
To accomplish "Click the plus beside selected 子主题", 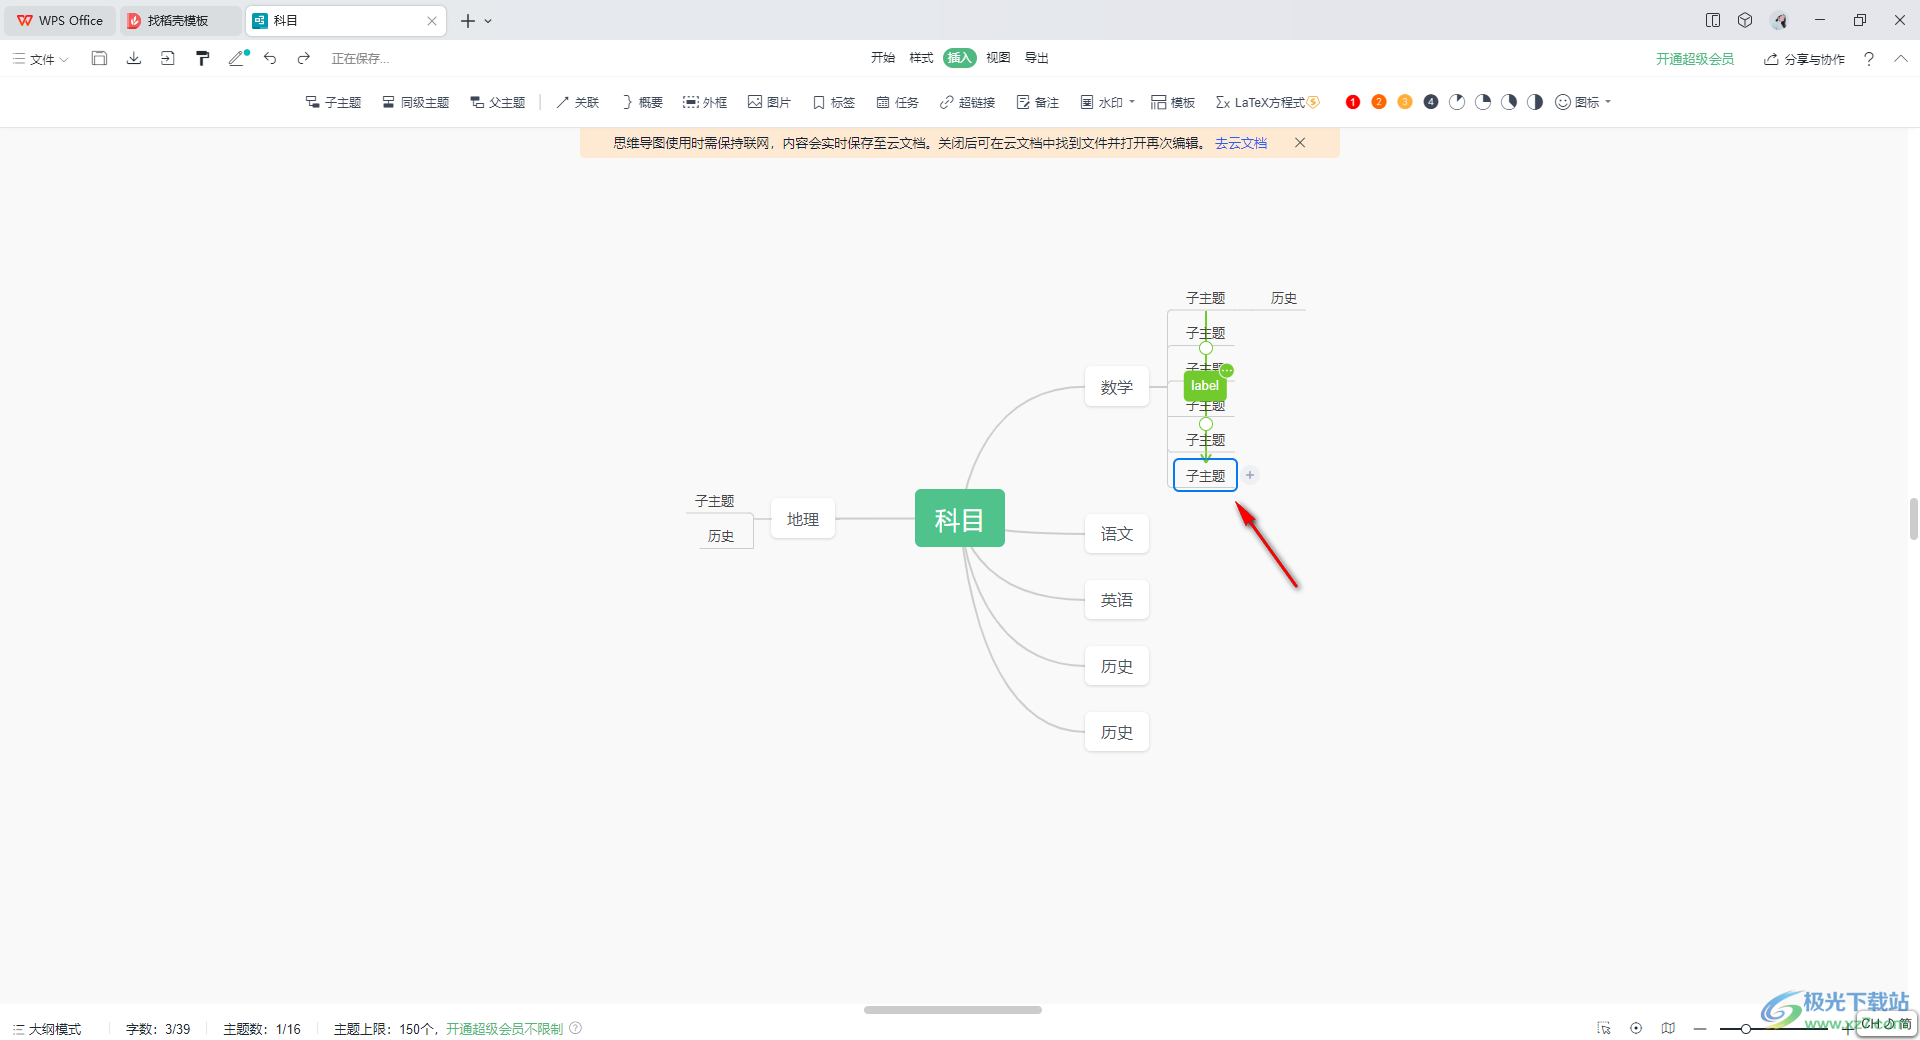I will click(1250, 475).
